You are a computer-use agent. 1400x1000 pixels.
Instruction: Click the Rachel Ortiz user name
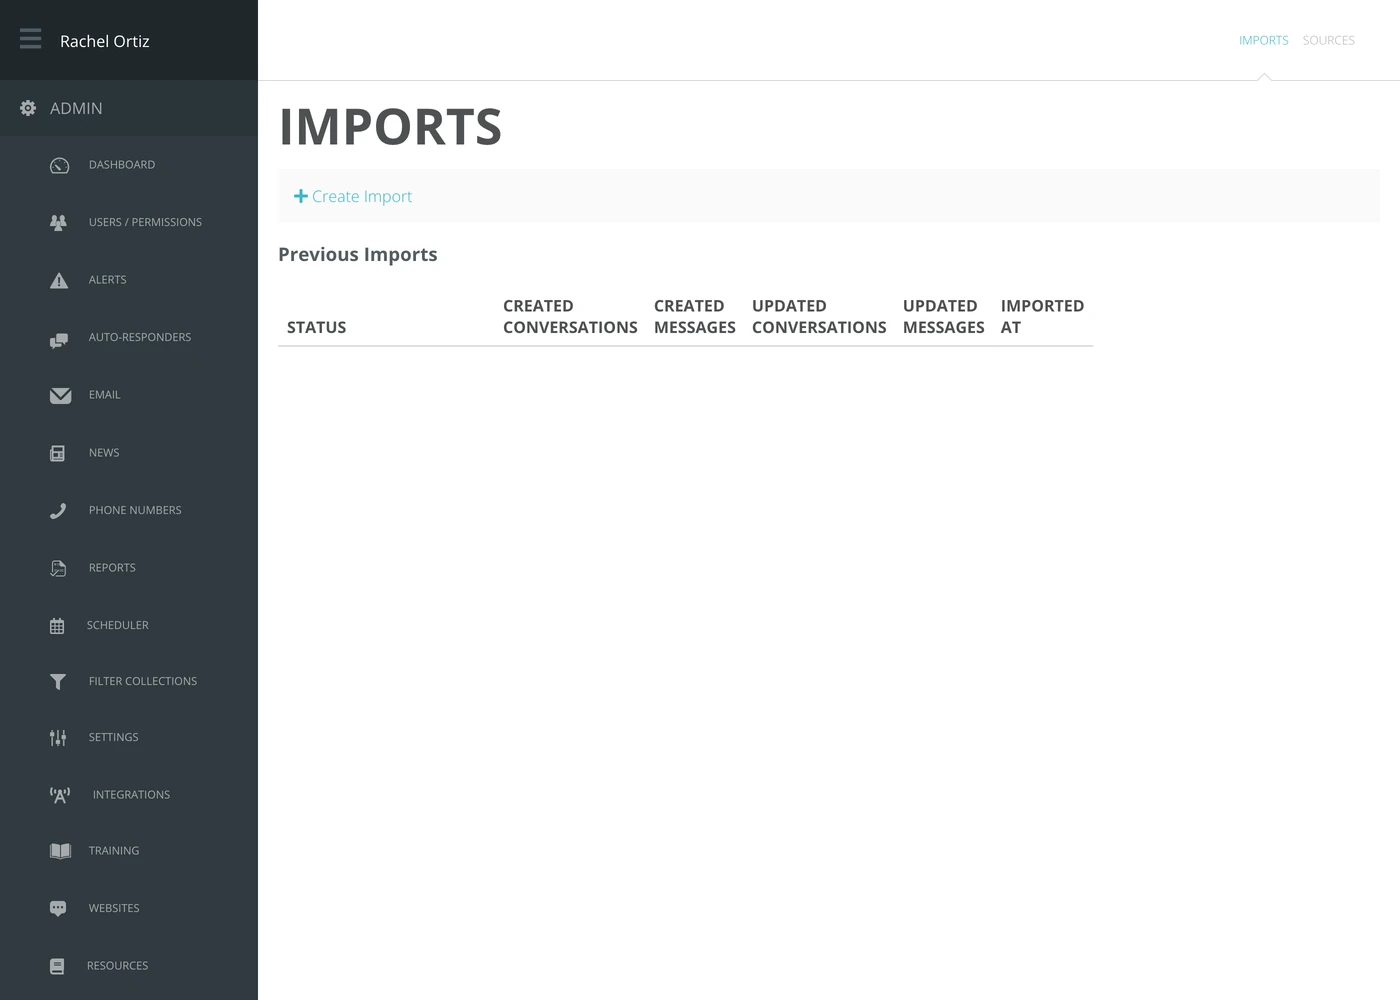(105, 41)
